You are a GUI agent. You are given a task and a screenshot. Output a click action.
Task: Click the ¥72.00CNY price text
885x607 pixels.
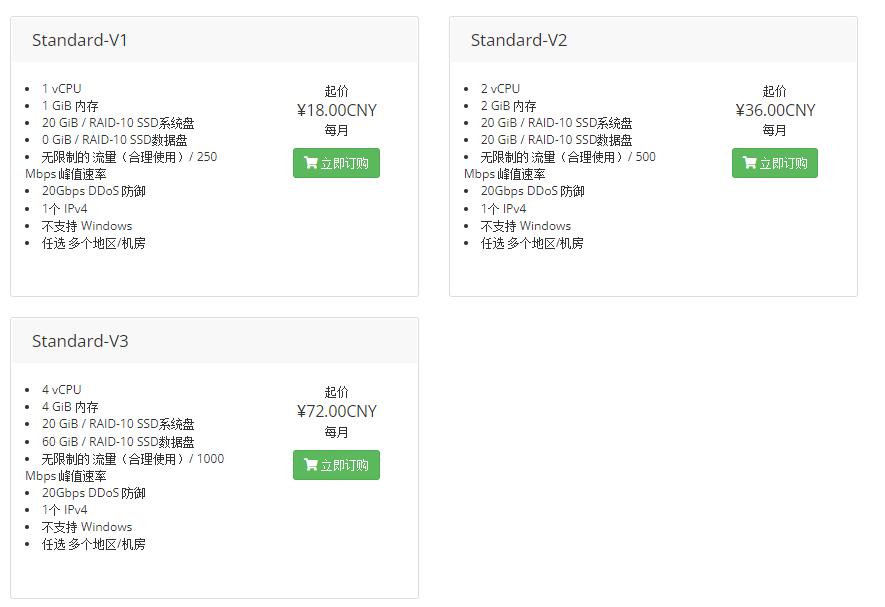[337, 411]
